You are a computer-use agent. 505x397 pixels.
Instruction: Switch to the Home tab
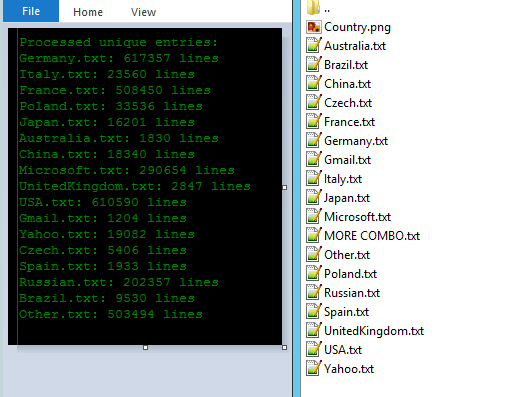point(88,12)
